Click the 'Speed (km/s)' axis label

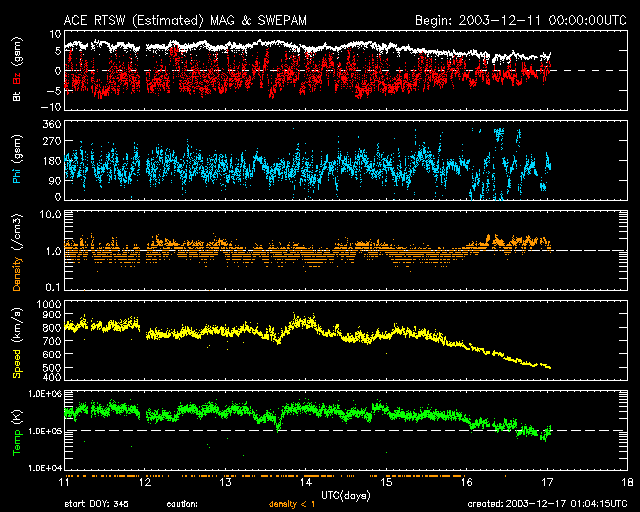click(17, 343)
